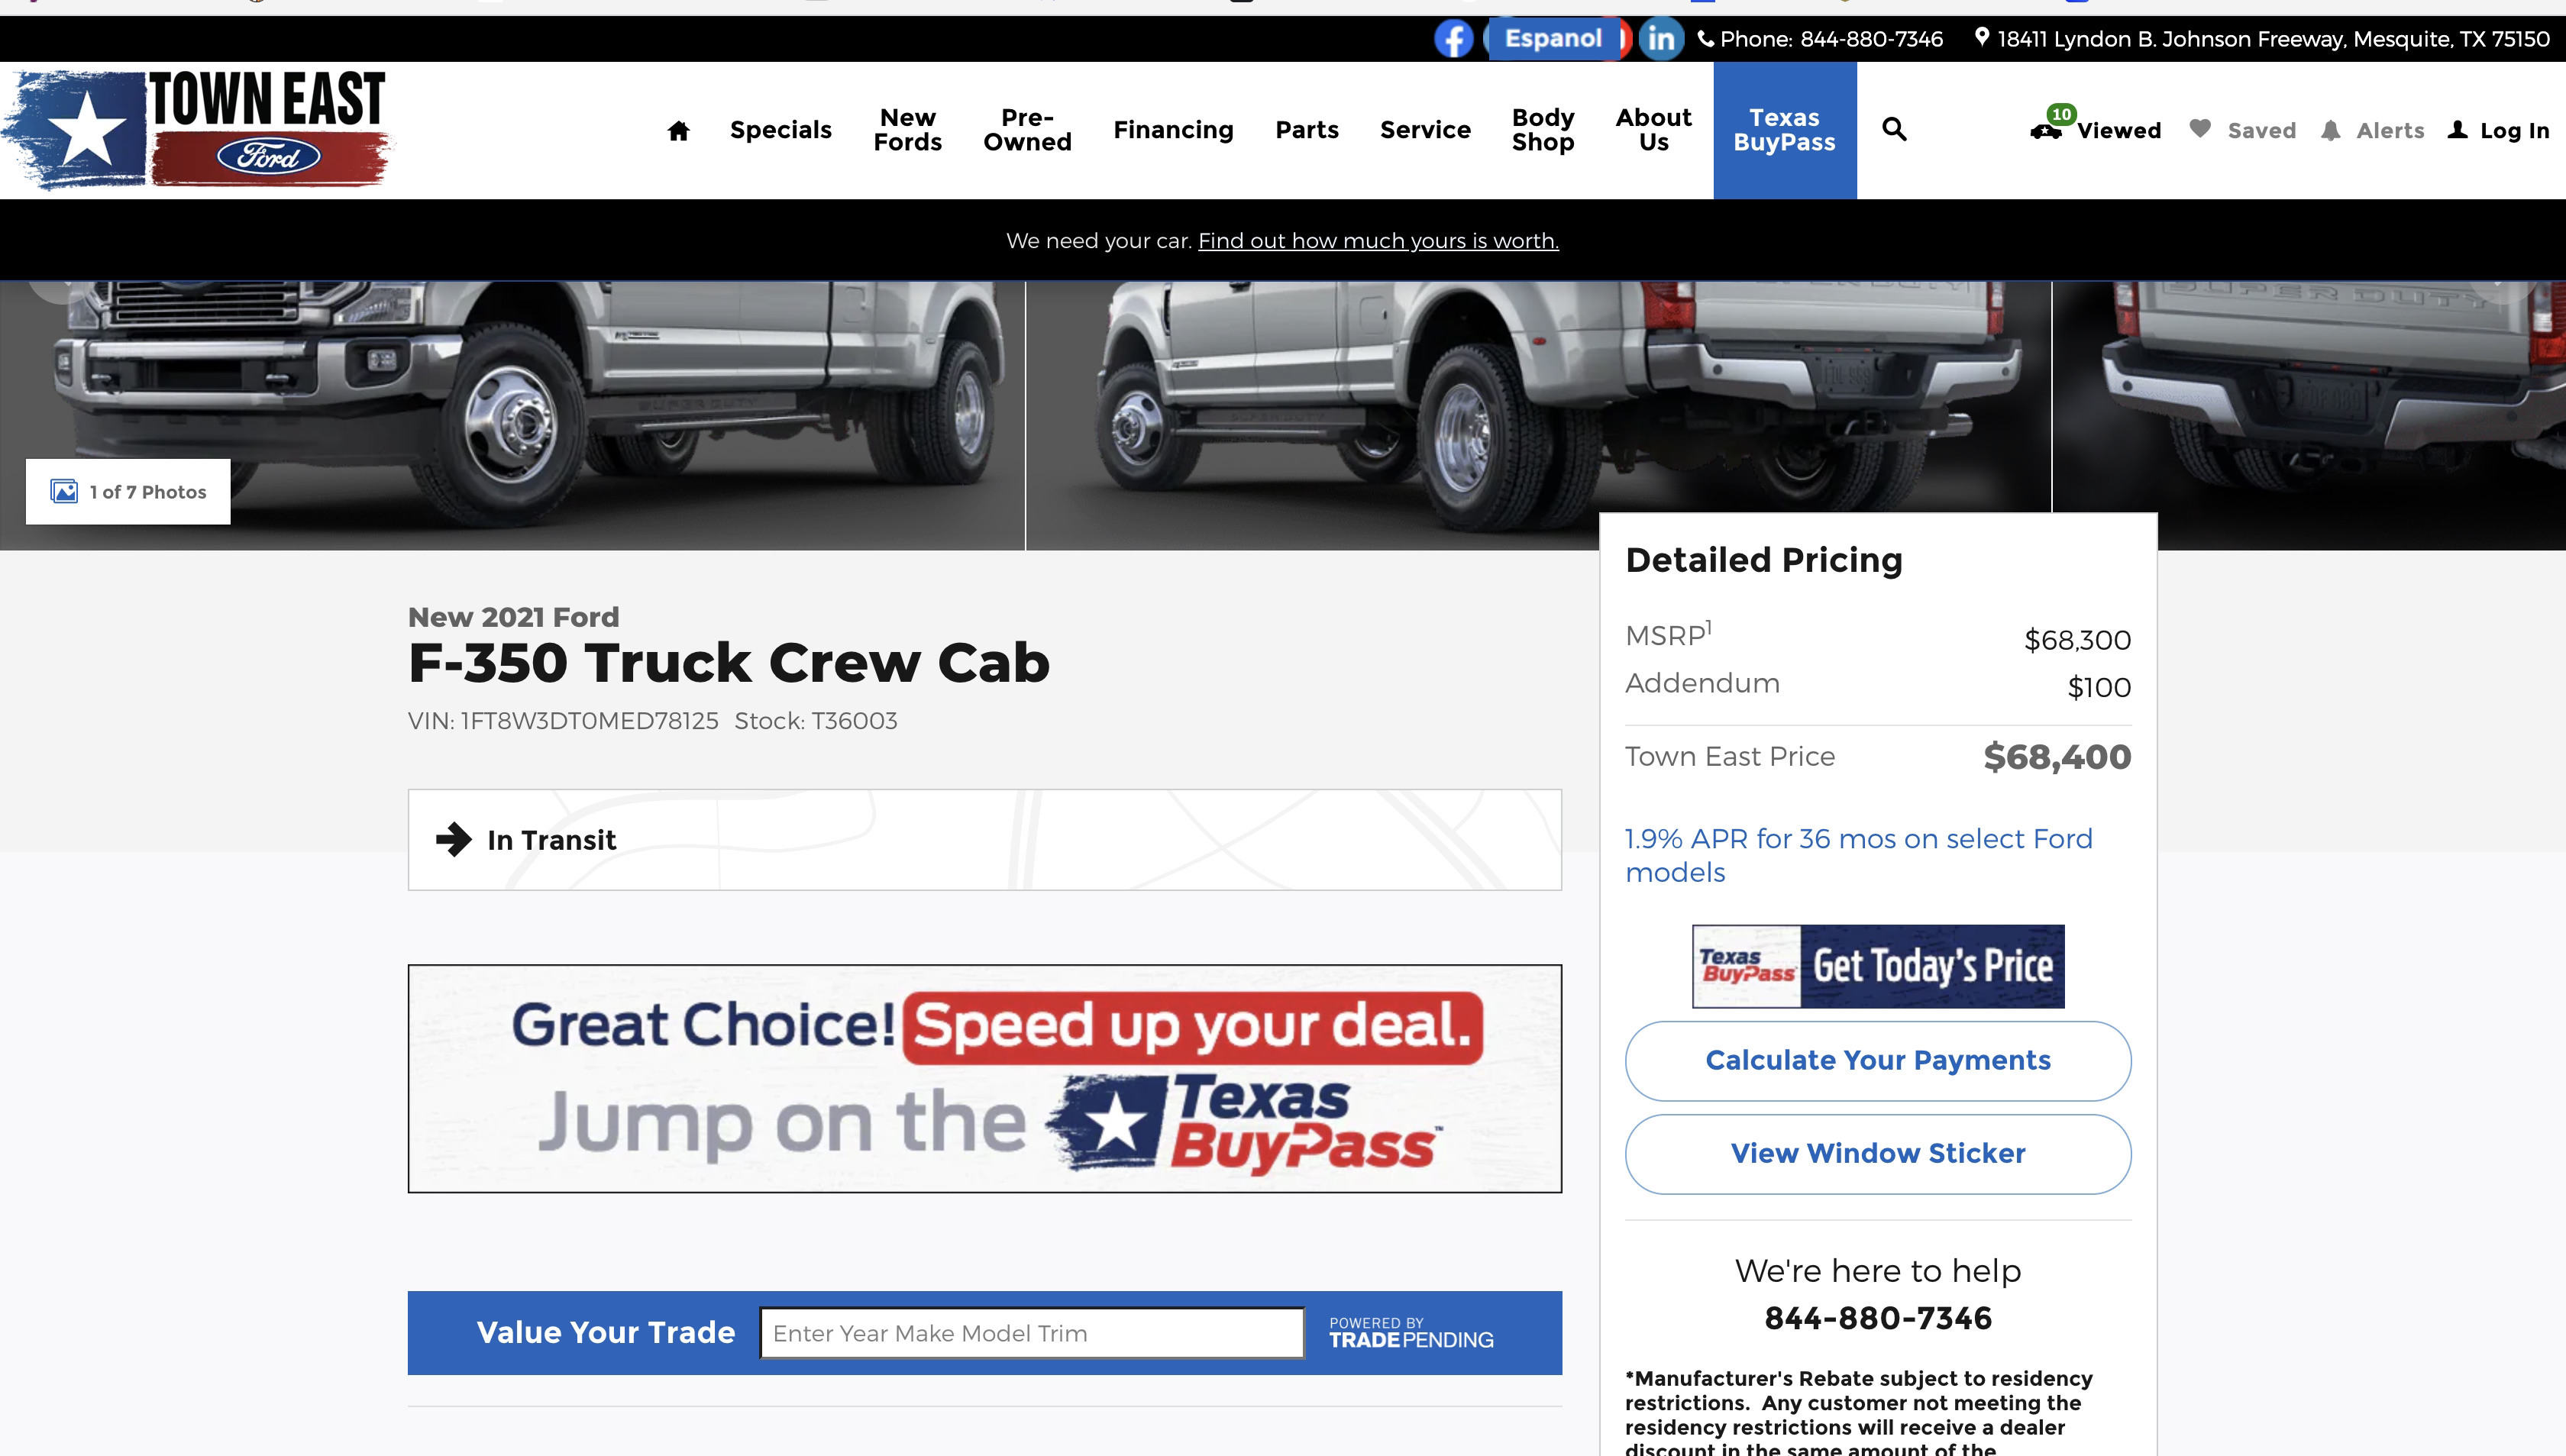Click the Value Your Trade label

pos(606,1332)
